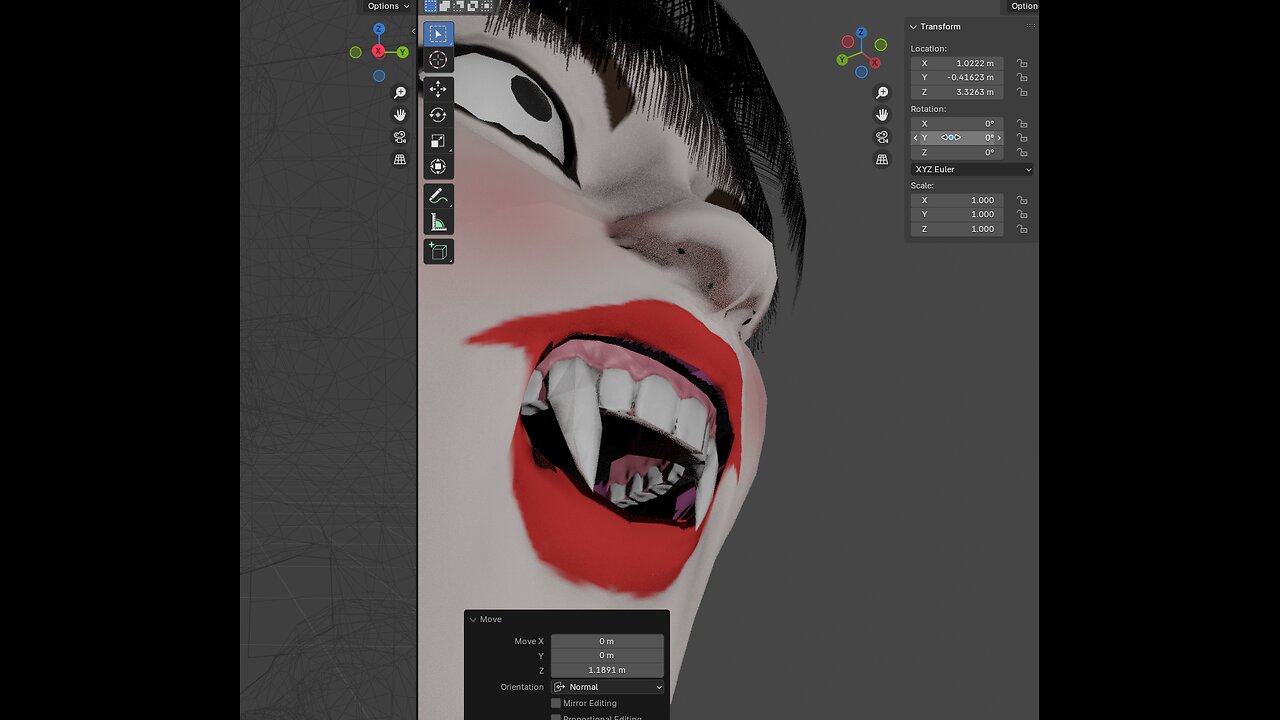Screen dimensions: 1280x720
Task: Edit Rotation X field
Action: tap(956, 124)
